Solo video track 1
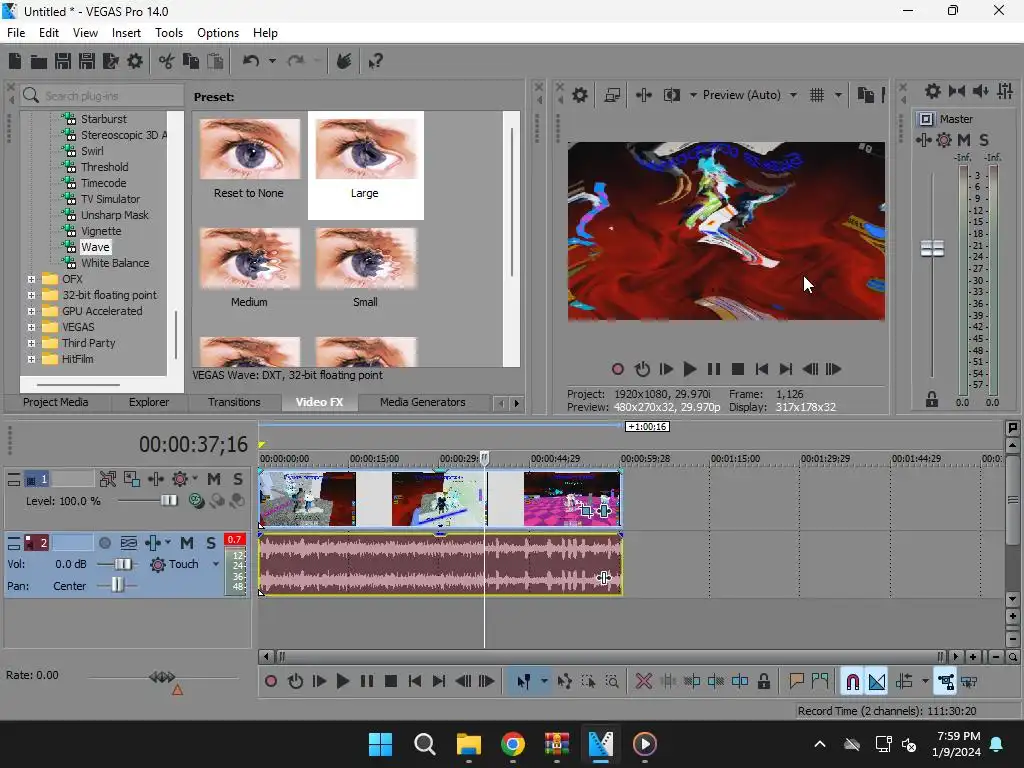 238,479
